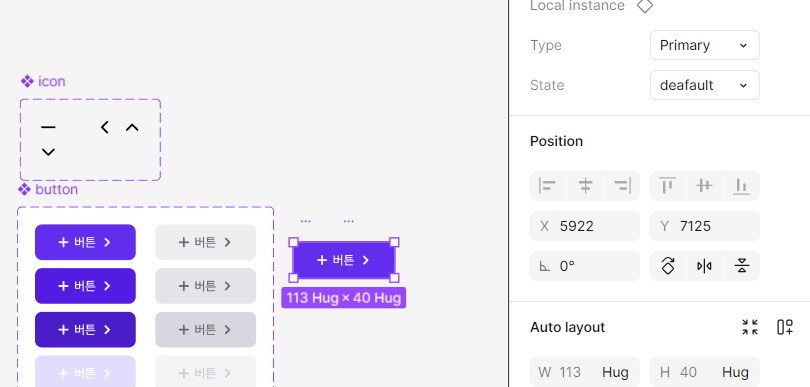Select the down chevron icon variant

(48, 152)
